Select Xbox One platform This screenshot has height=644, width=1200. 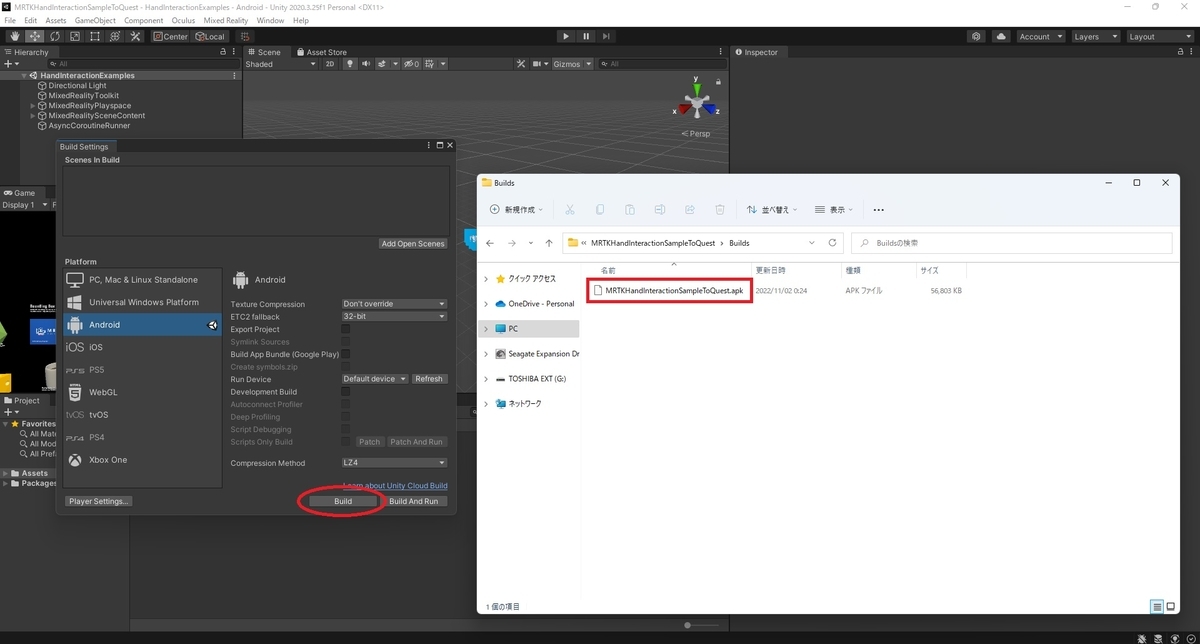click(143, 460)
